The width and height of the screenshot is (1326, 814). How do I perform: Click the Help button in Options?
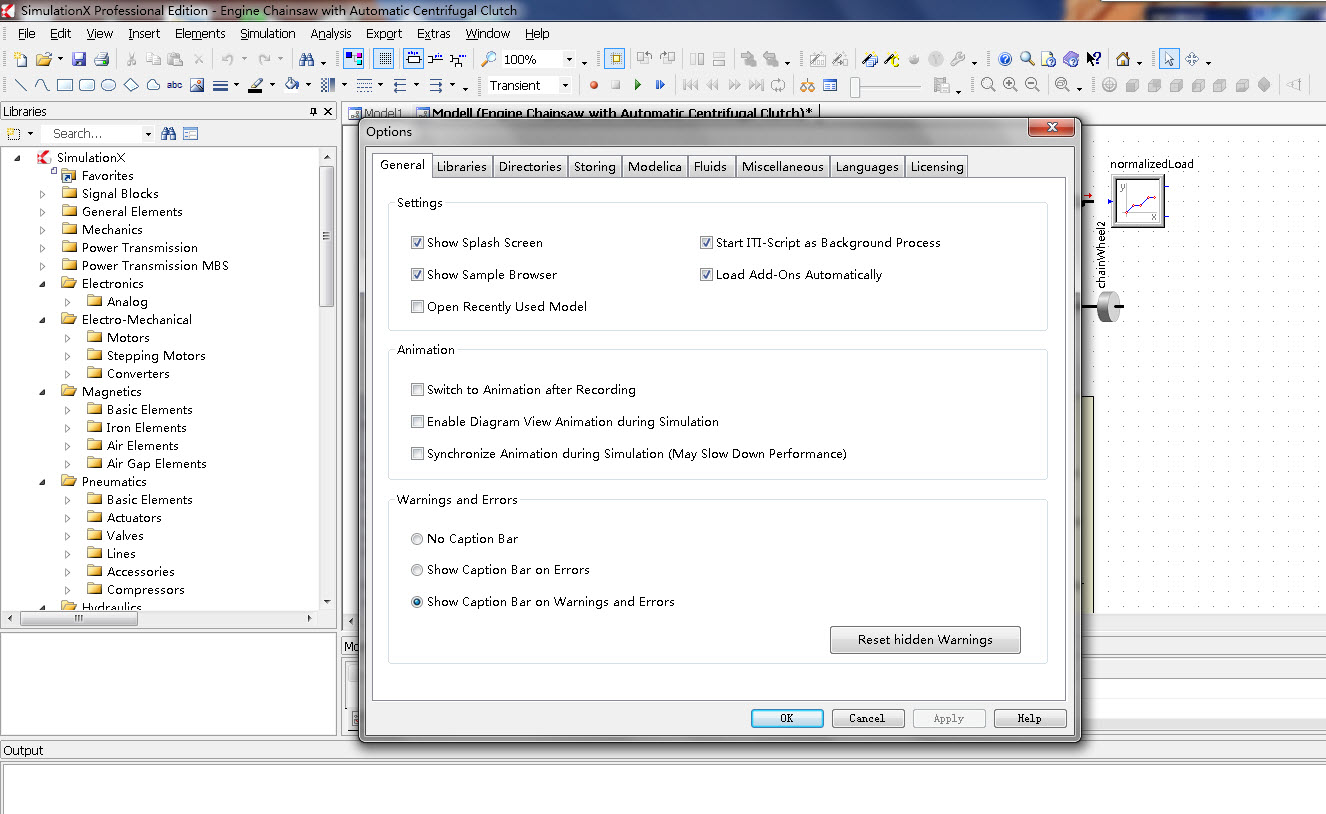pyautogui.click(x=1029, y=718)
